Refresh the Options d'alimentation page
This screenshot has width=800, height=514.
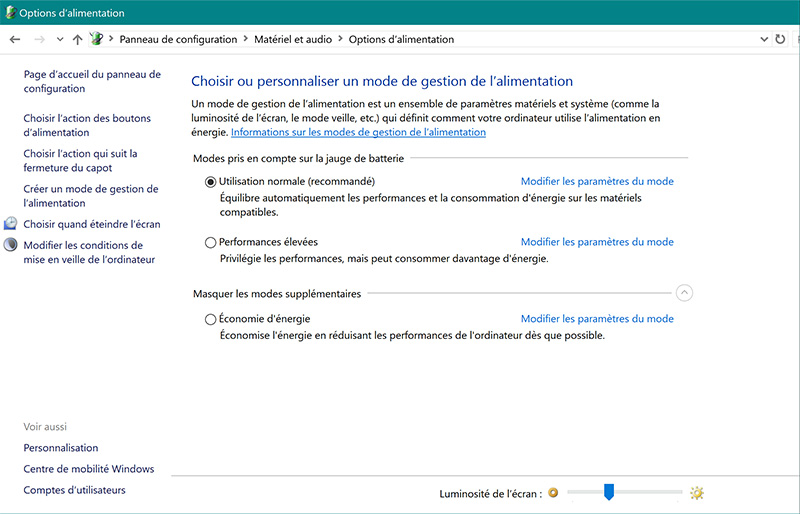click(781, 39)
